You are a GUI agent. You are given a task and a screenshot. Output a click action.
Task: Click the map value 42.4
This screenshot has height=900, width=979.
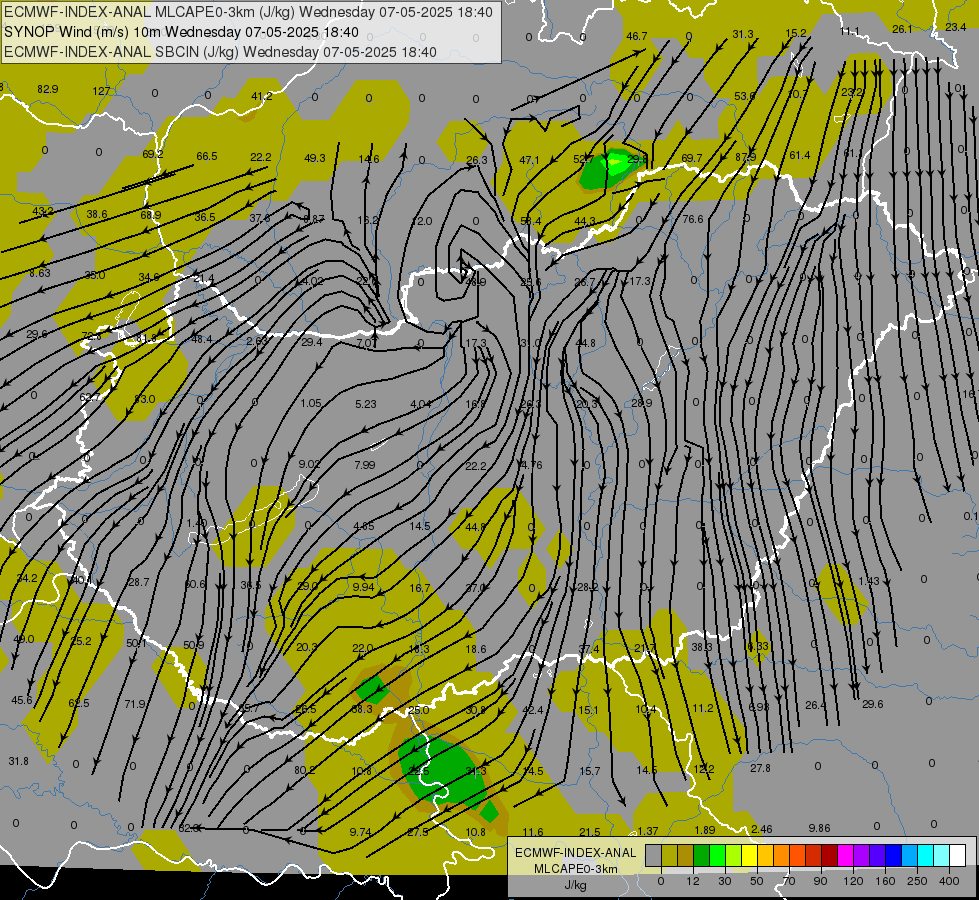[533, 710]
